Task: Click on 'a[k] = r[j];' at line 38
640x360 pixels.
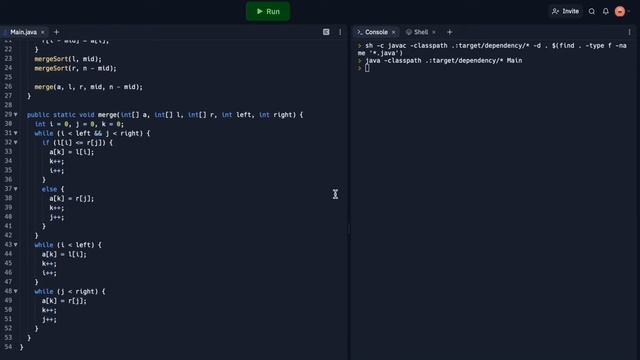Action: pos(72,198)
